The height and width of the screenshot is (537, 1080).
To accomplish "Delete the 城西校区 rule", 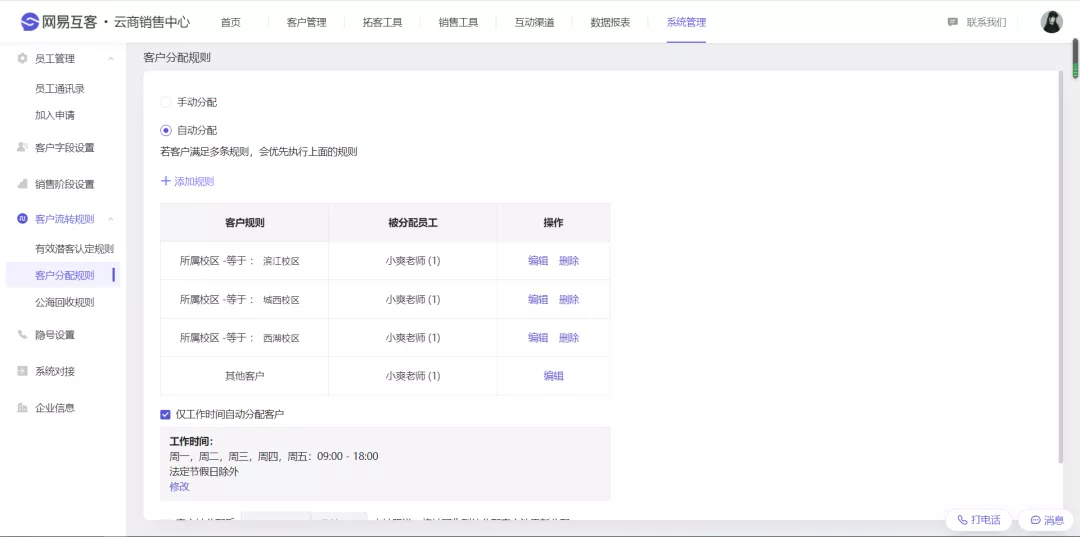I will click(x=569, y=299).
